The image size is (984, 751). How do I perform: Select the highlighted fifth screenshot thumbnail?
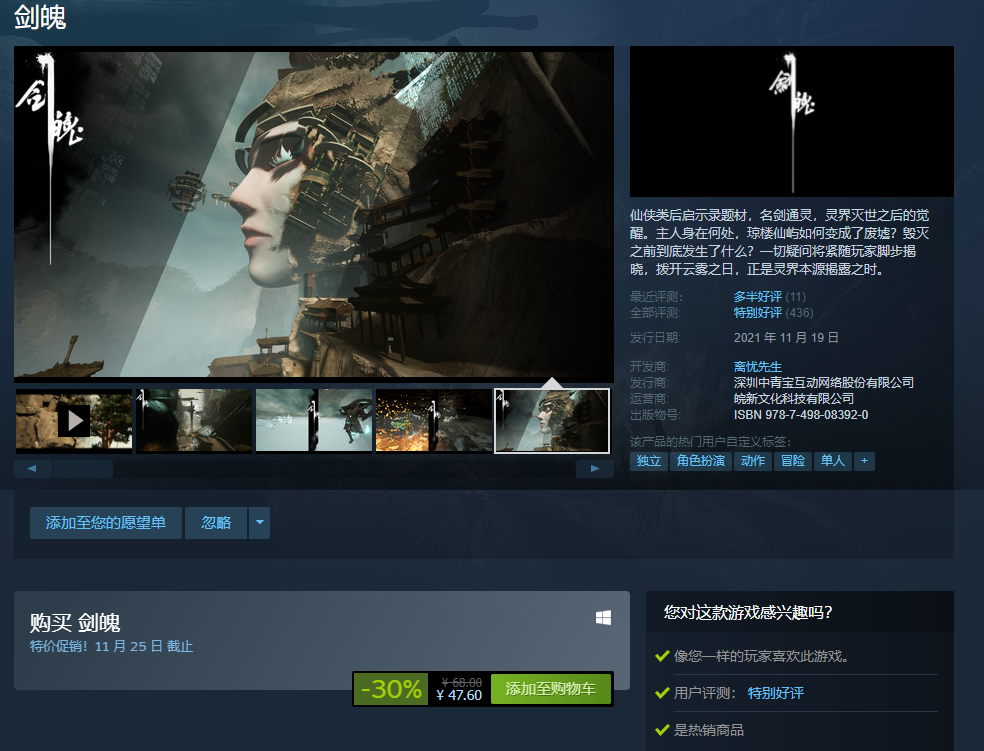click(552, 420)
